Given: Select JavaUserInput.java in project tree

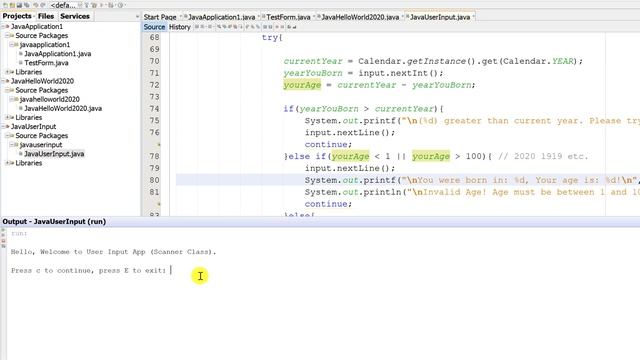Looking at the screenshot, I should tap(54, 154).
